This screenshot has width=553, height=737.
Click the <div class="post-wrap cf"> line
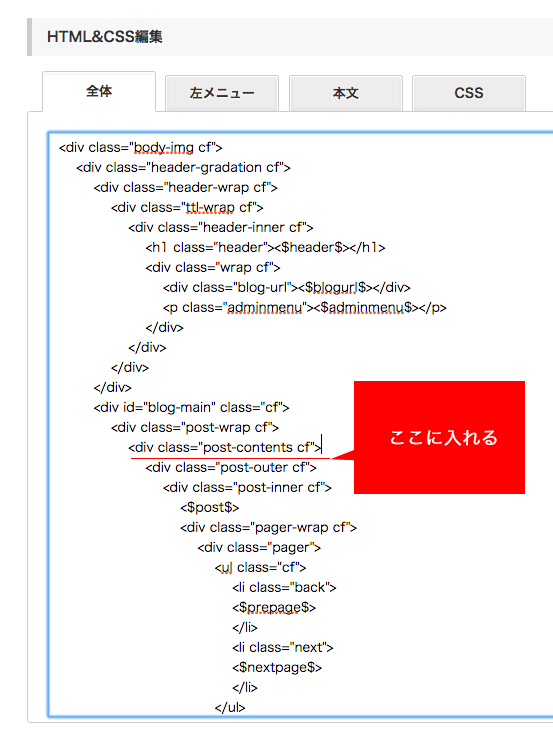point(195,427)
